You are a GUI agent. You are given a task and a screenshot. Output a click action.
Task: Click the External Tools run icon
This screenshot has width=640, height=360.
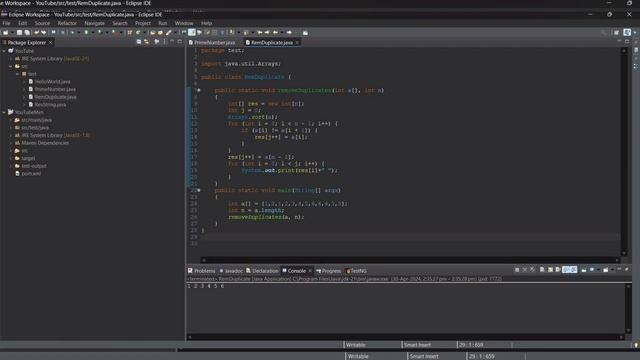click(114, 32)
